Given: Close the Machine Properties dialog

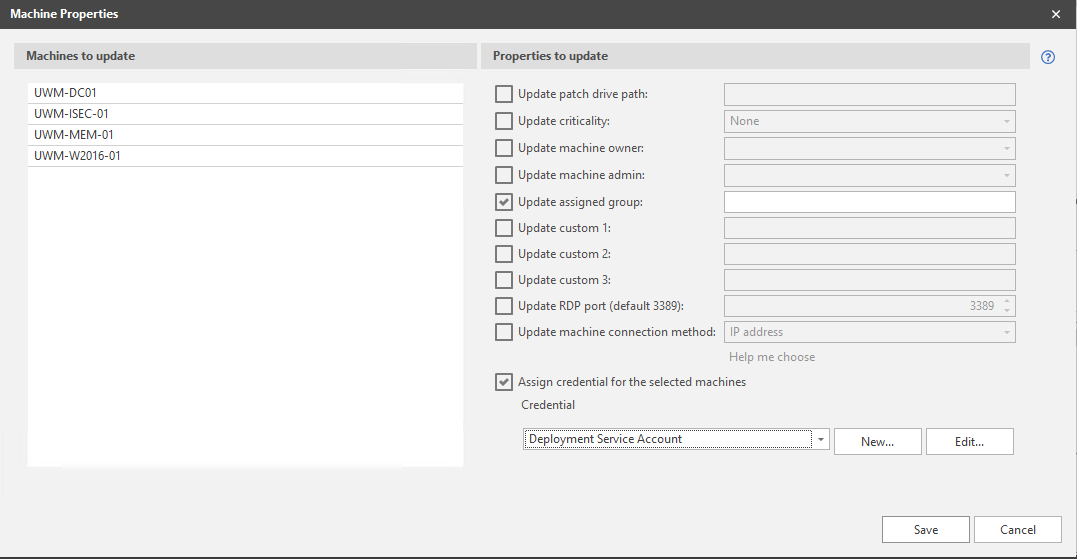Looking at the screenshot, I should pyautogui.click(x=1056, y=14).
